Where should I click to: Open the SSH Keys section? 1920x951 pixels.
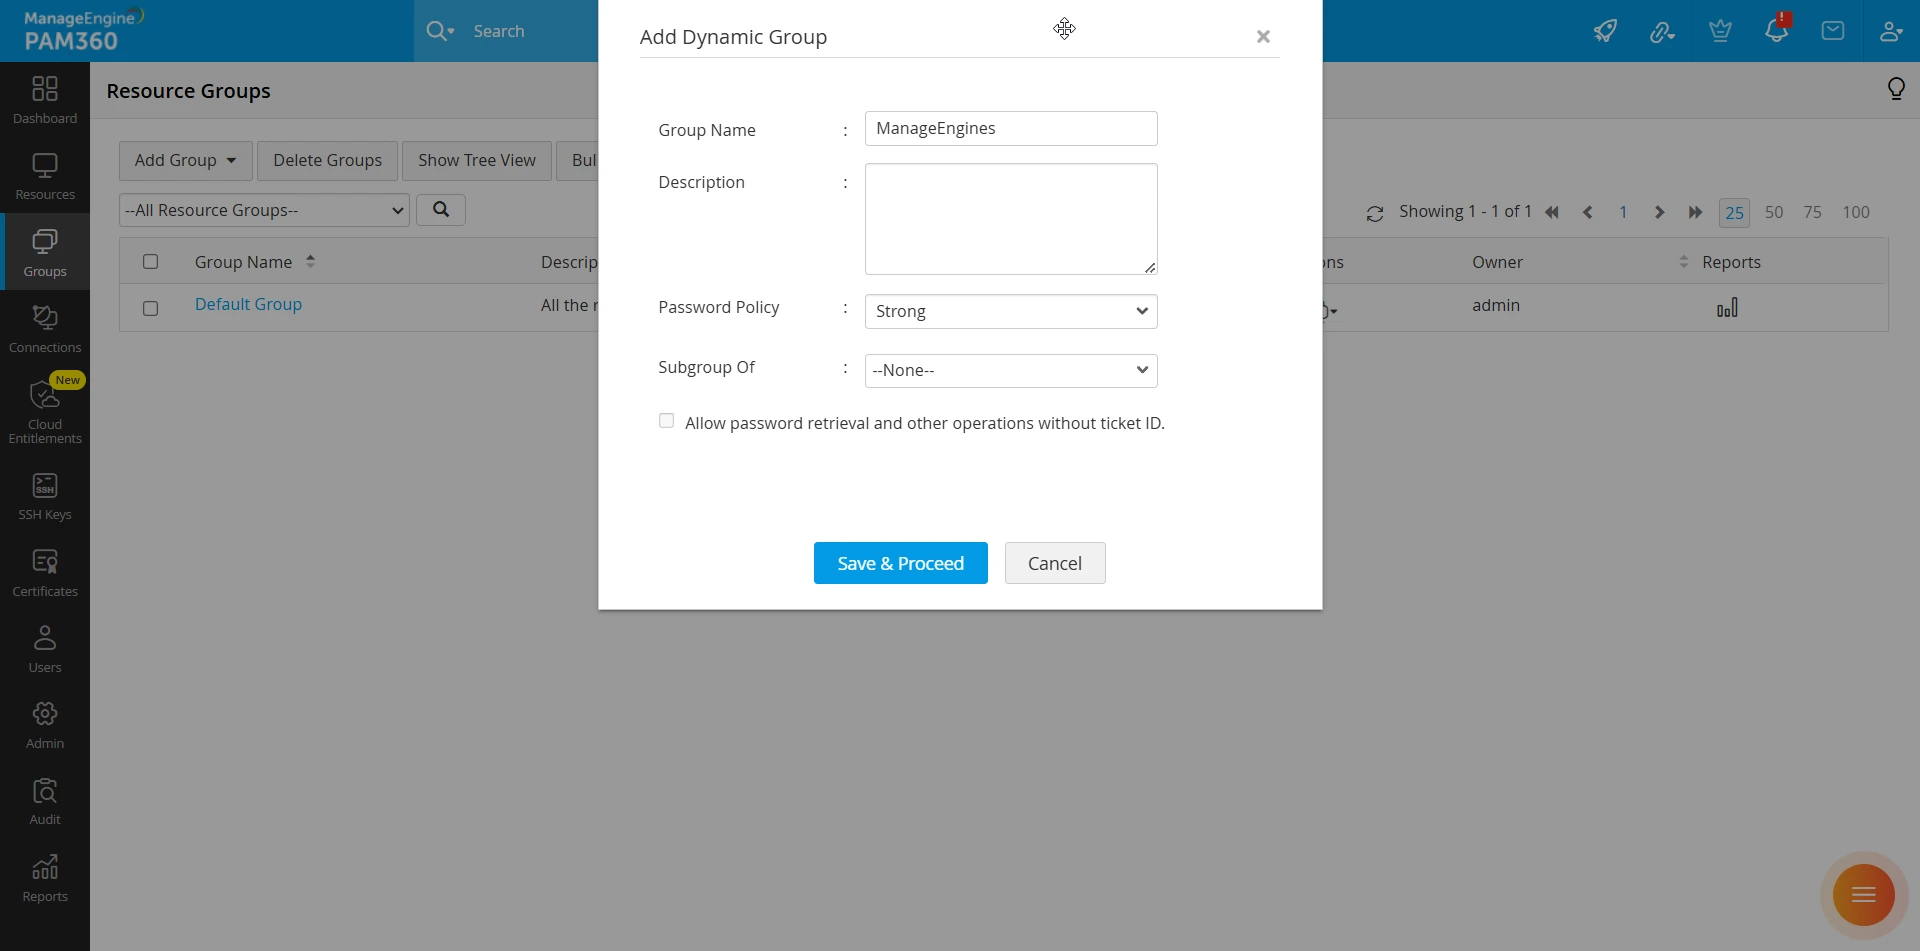point(44,496)
